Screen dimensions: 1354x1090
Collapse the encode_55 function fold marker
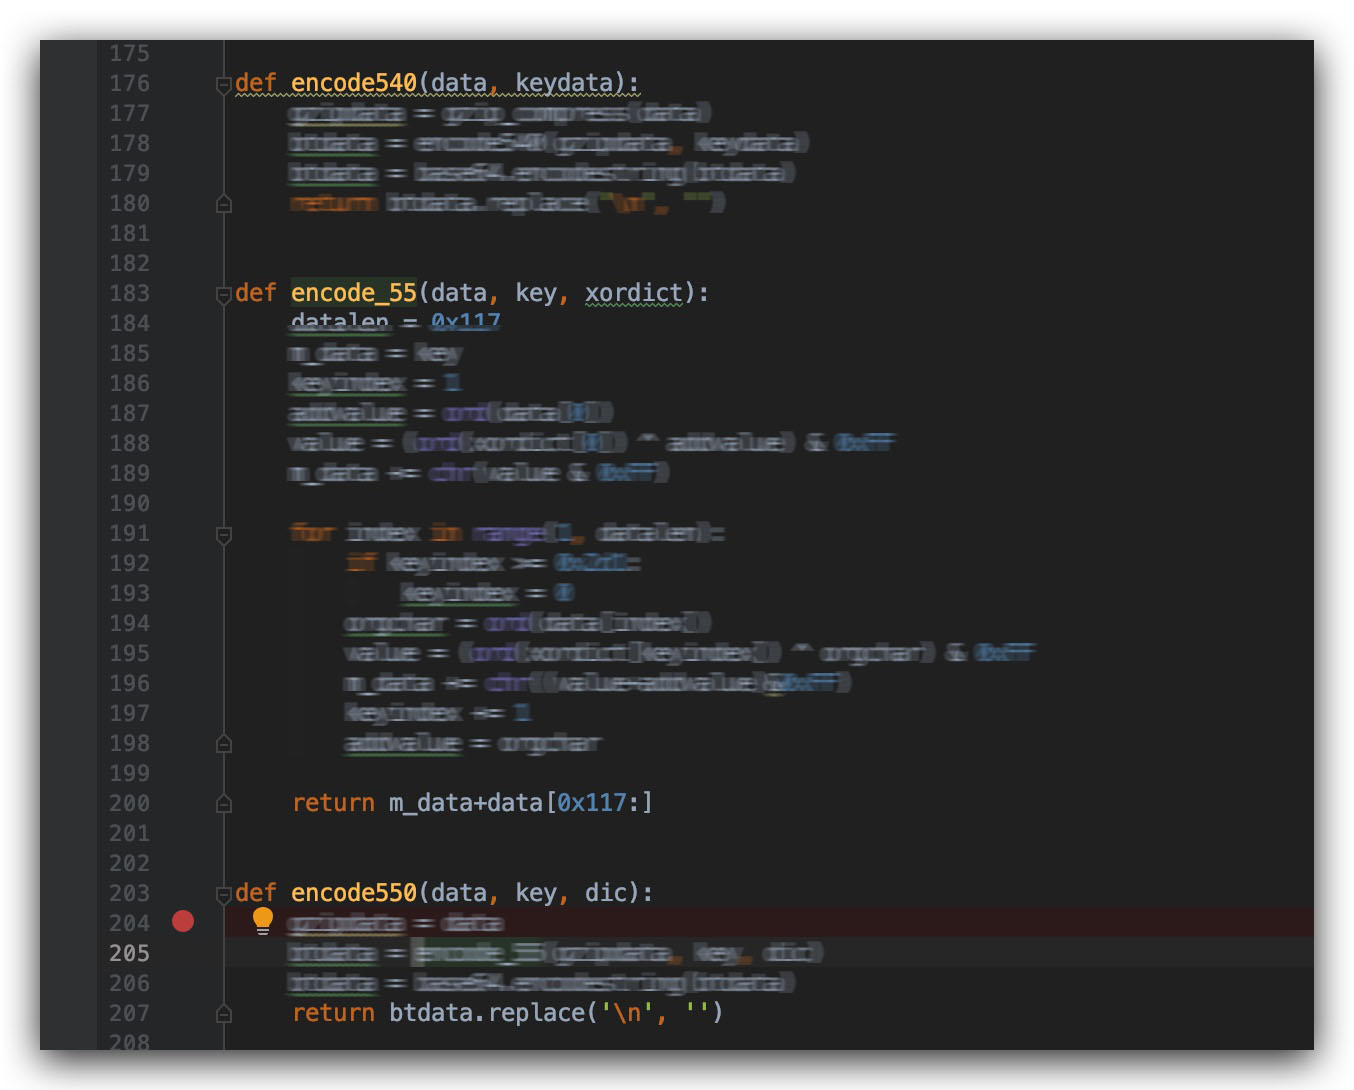[224, 295]
